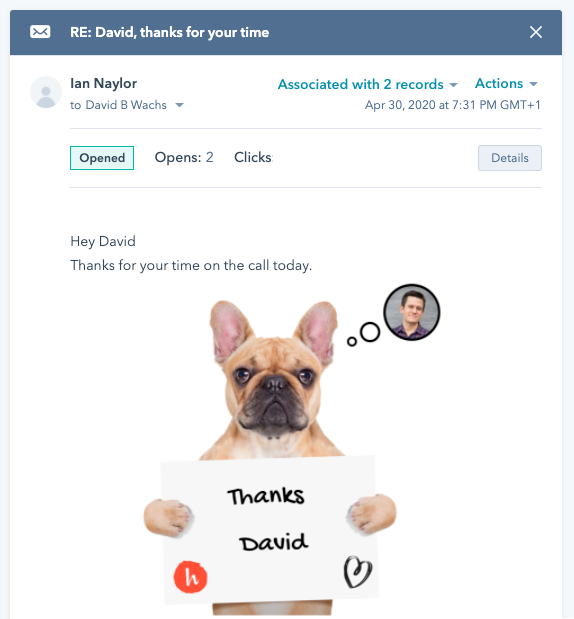Click the Thanks David handwritten sign
Screen dimensions: 574x619
(270, 529)
